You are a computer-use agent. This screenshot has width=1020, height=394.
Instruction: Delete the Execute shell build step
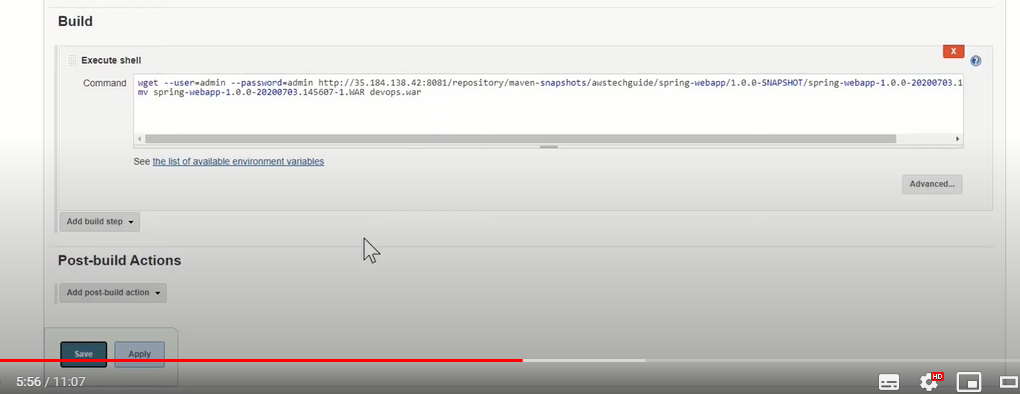pyautogui.click(x=953, y=51)
